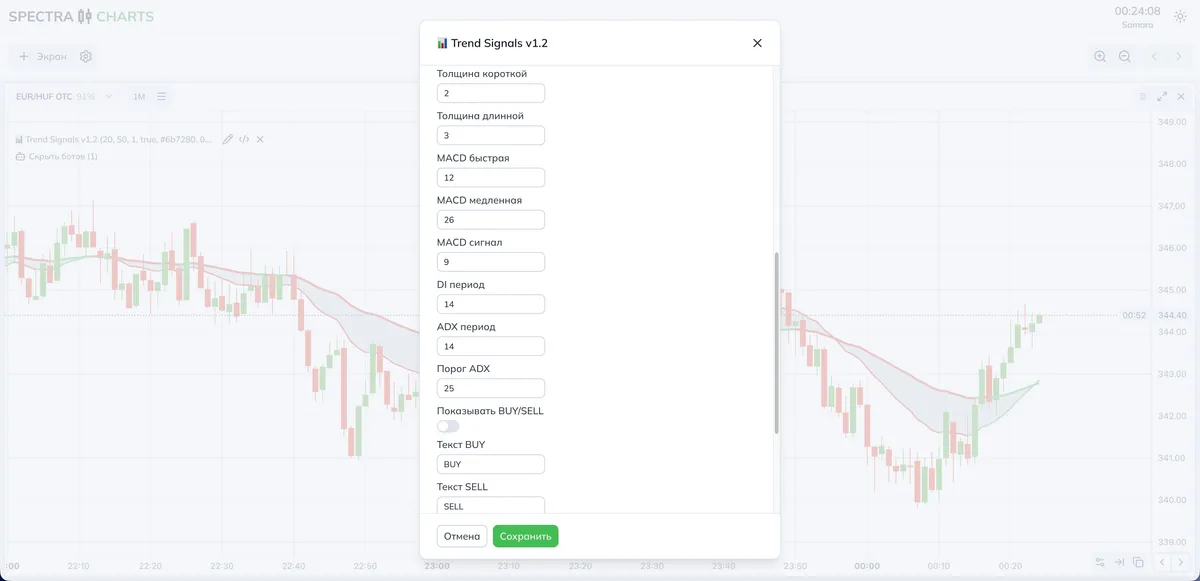Click the expand chart arrows icon

pyautogui.click(x=1162, y=96)
